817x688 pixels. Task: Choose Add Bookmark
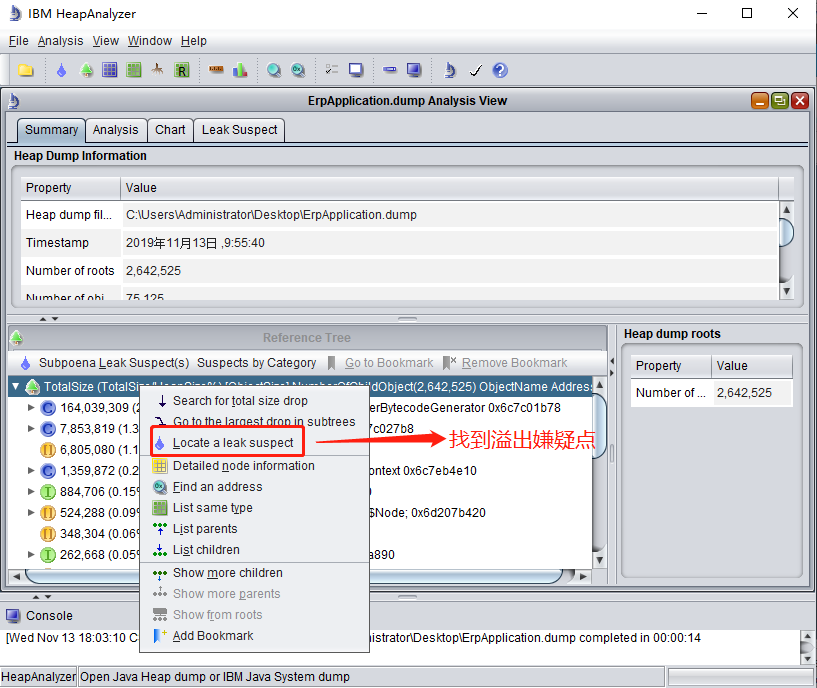point(254,636)
